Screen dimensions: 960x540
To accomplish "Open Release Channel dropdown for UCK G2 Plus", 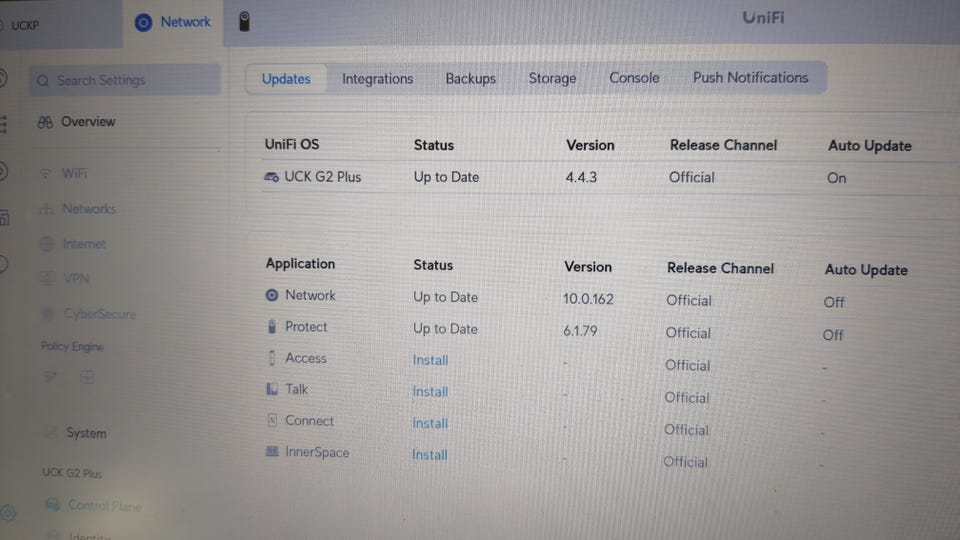I will (x=692, y=177).
